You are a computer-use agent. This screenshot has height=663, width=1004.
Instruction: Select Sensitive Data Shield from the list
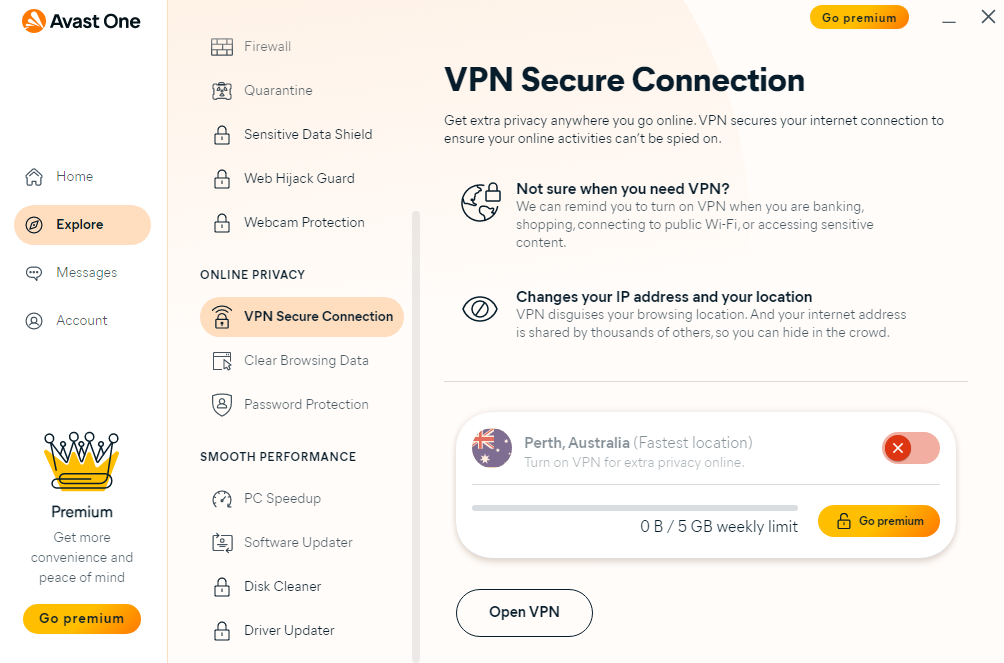tap(308, 135)
